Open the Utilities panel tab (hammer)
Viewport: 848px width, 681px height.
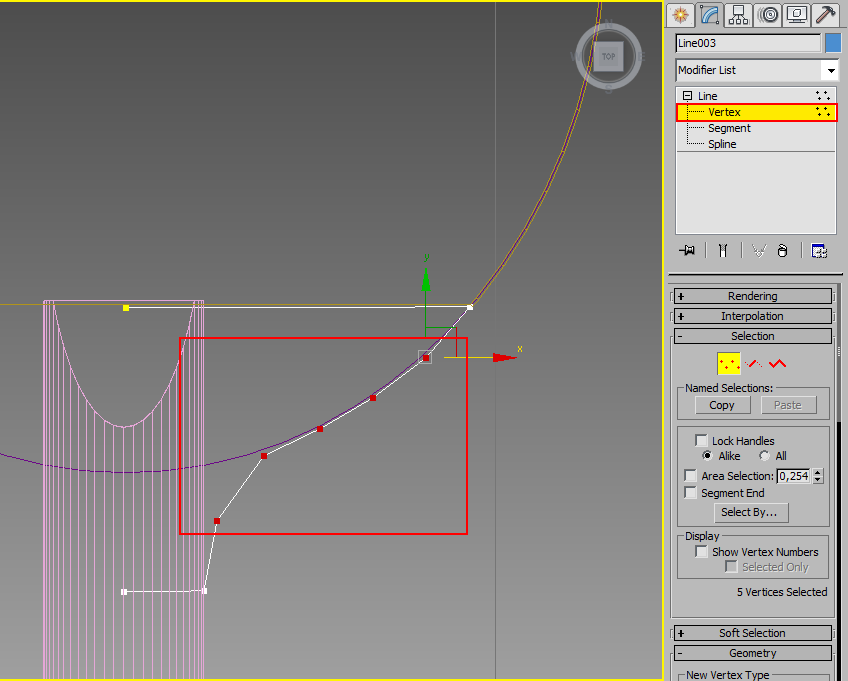826,15
